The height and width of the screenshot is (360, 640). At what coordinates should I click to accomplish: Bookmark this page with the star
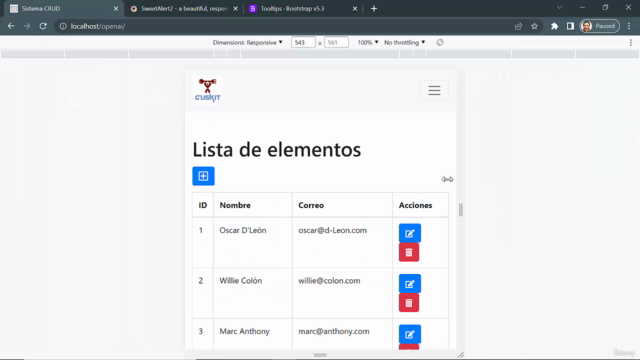(534, 26)
